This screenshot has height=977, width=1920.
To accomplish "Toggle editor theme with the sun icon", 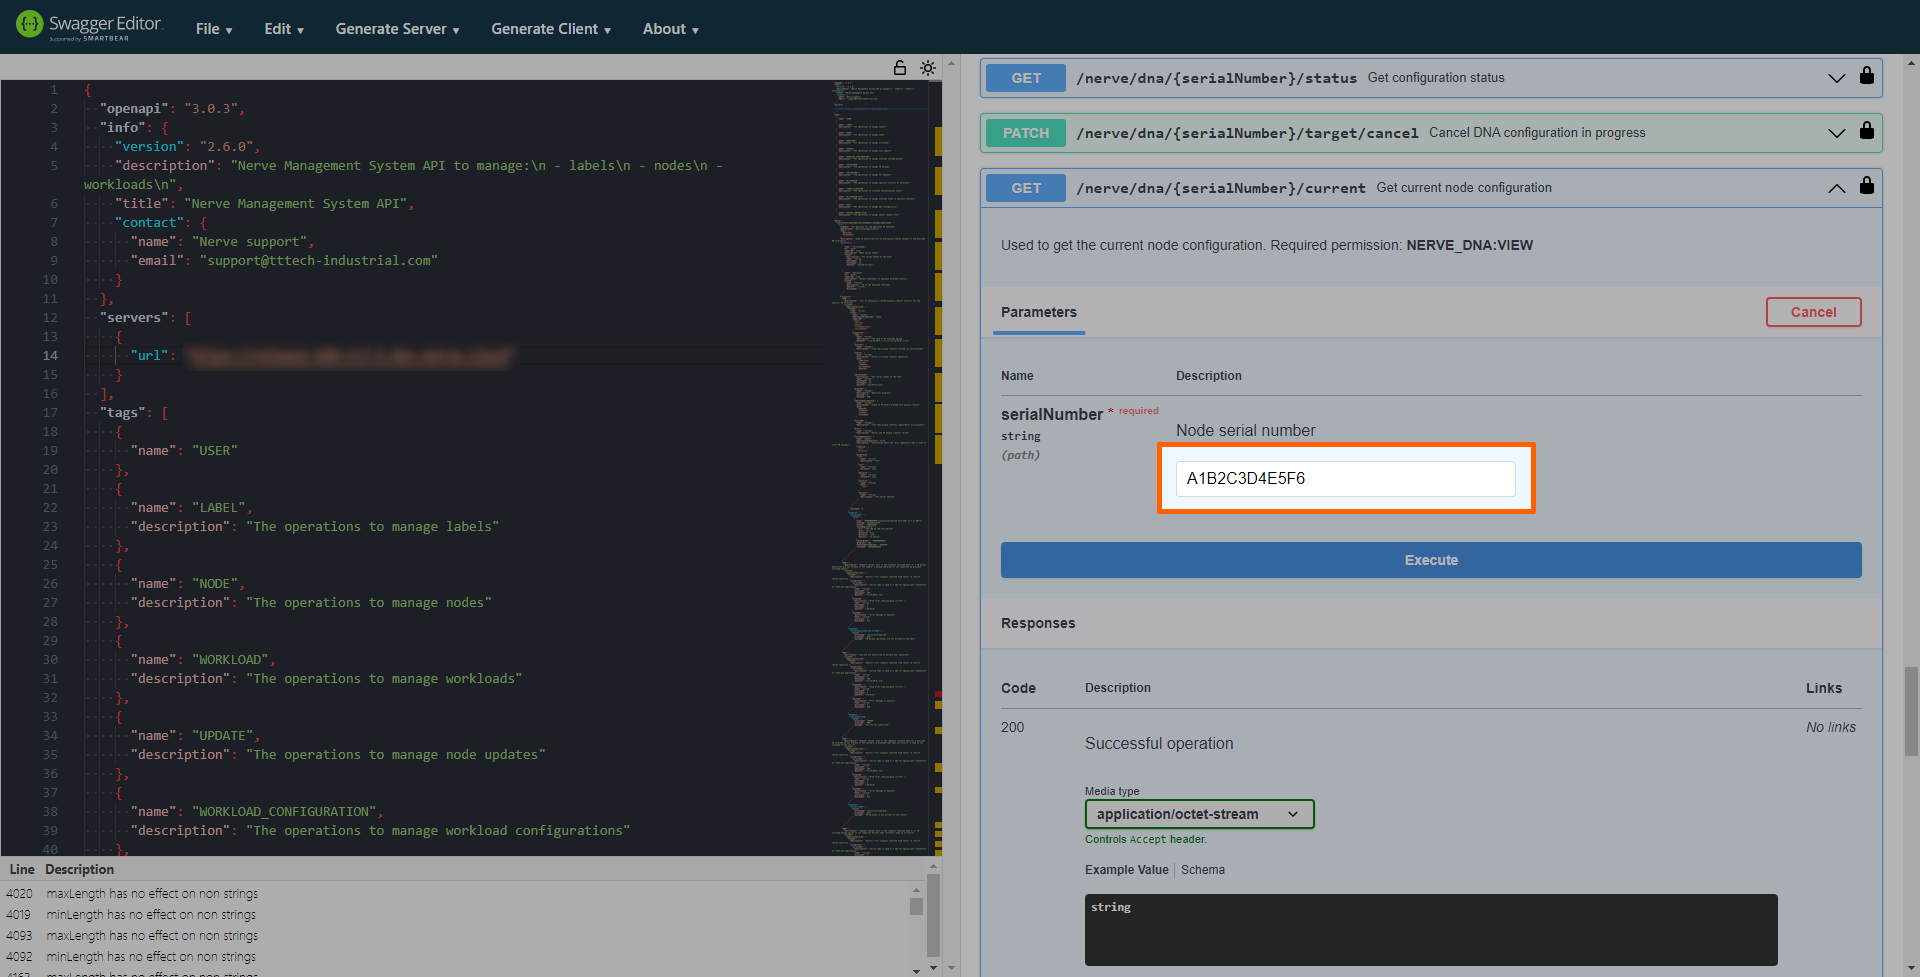I will click(928, 68).
